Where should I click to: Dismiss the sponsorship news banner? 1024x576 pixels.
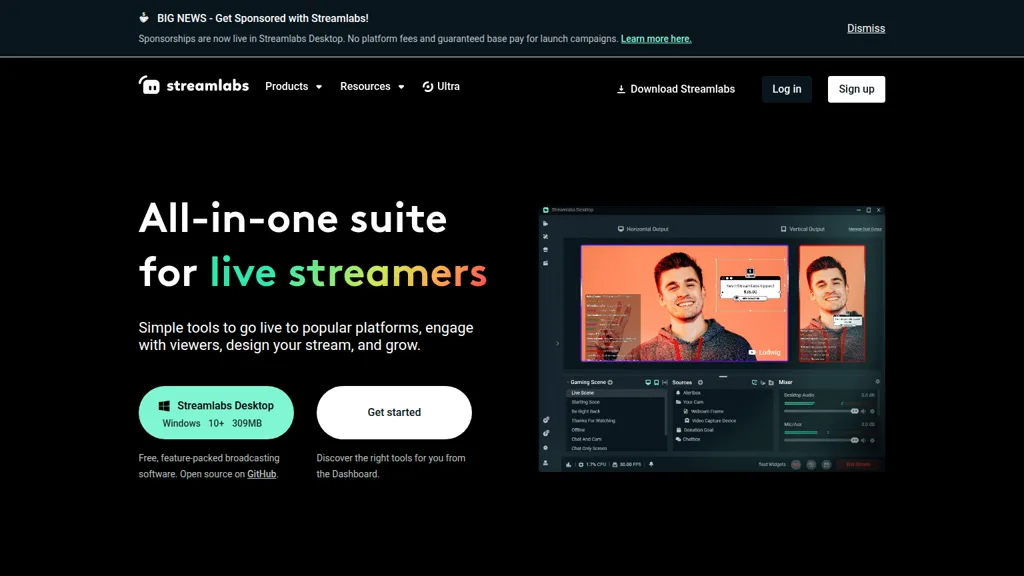coord(866,28)
